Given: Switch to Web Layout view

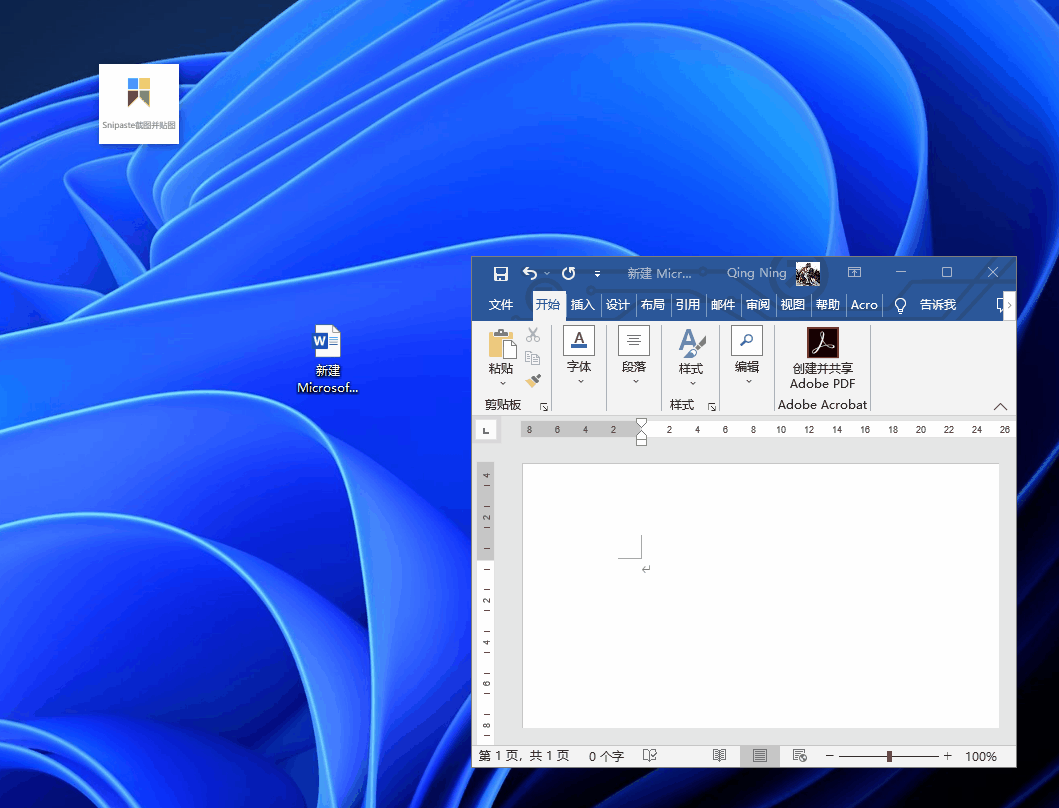Looking at the screenshot, I should [800, 755].
